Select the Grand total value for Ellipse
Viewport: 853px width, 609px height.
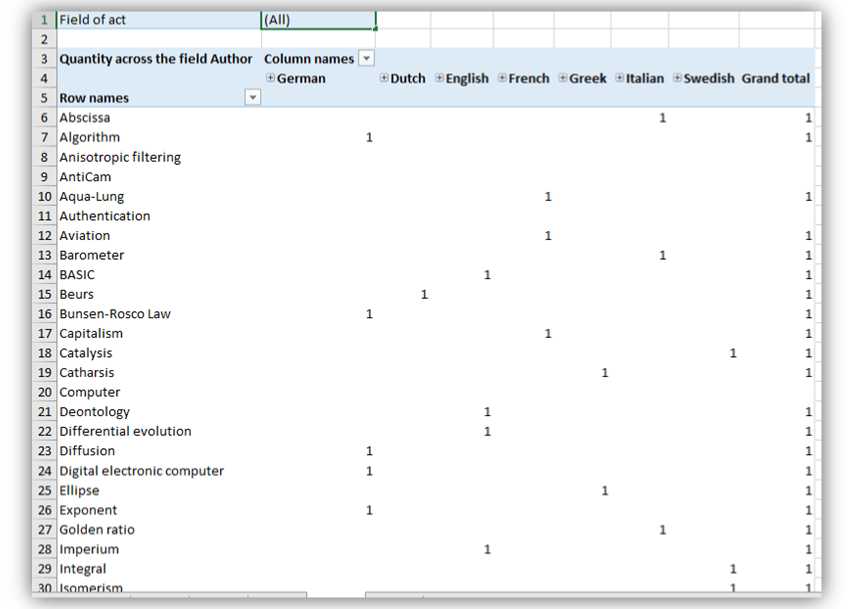pos(808,490)
